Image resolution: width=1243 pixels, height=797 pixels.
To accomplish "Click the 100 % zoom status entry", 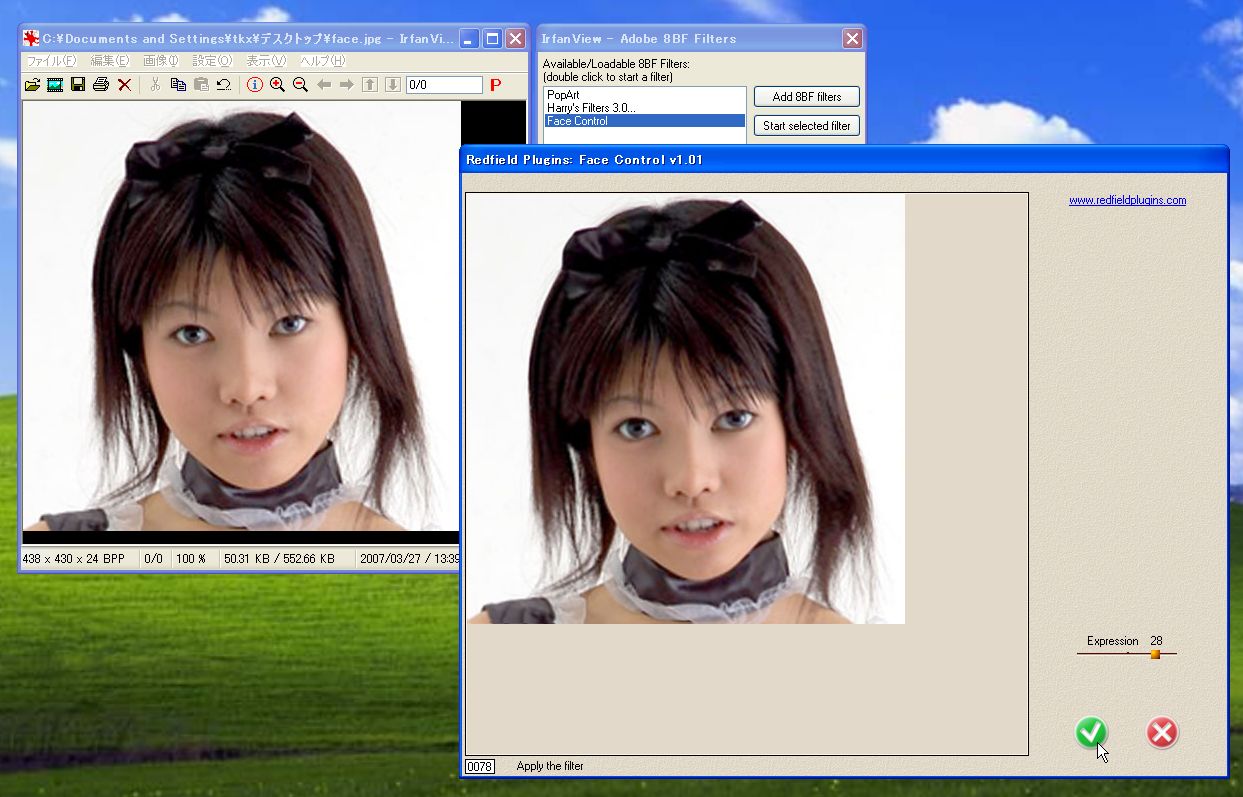I will (190, 559).
